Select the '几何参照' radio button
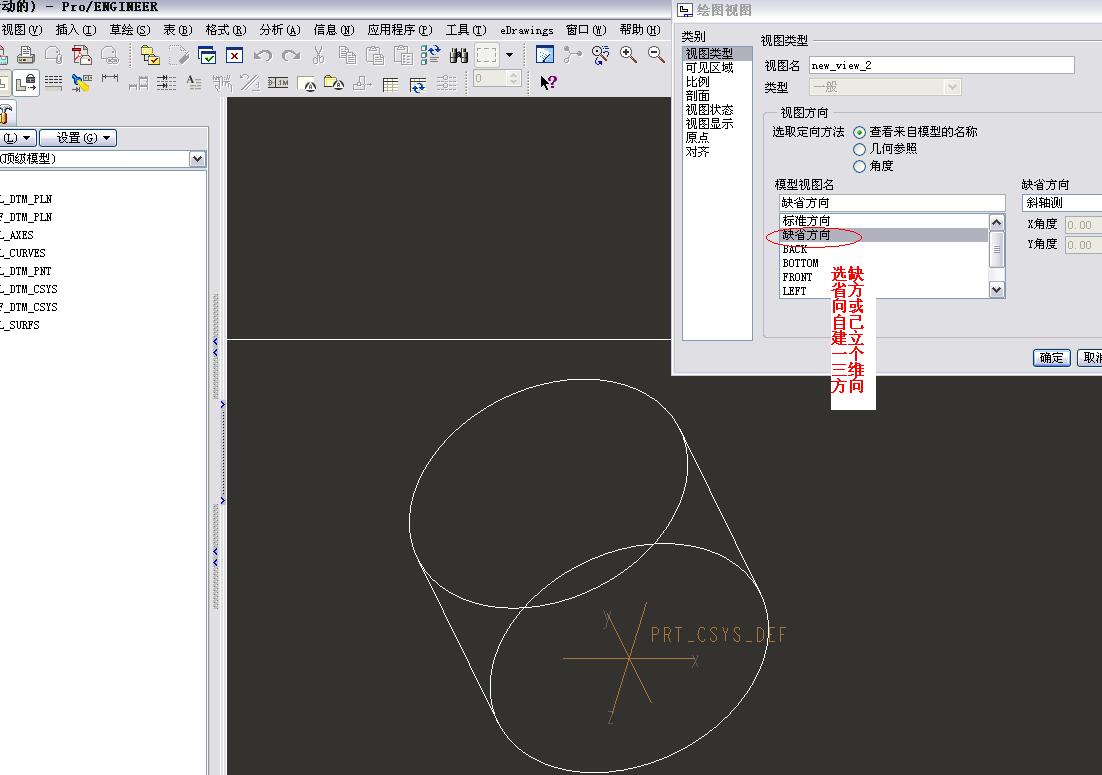 point(859,149)
